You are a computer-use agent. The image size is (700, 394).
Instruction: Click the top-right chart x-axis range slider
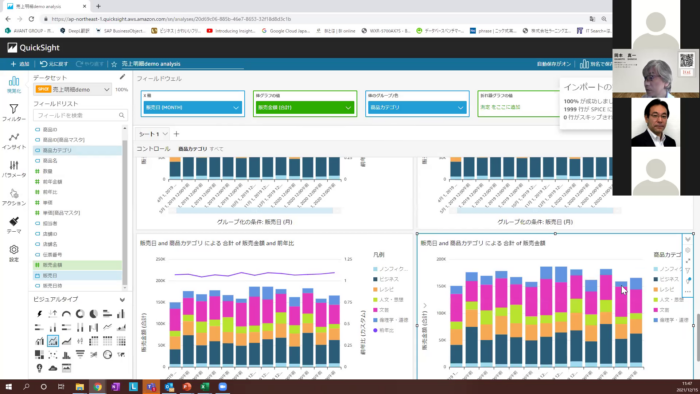coord(534,210)
